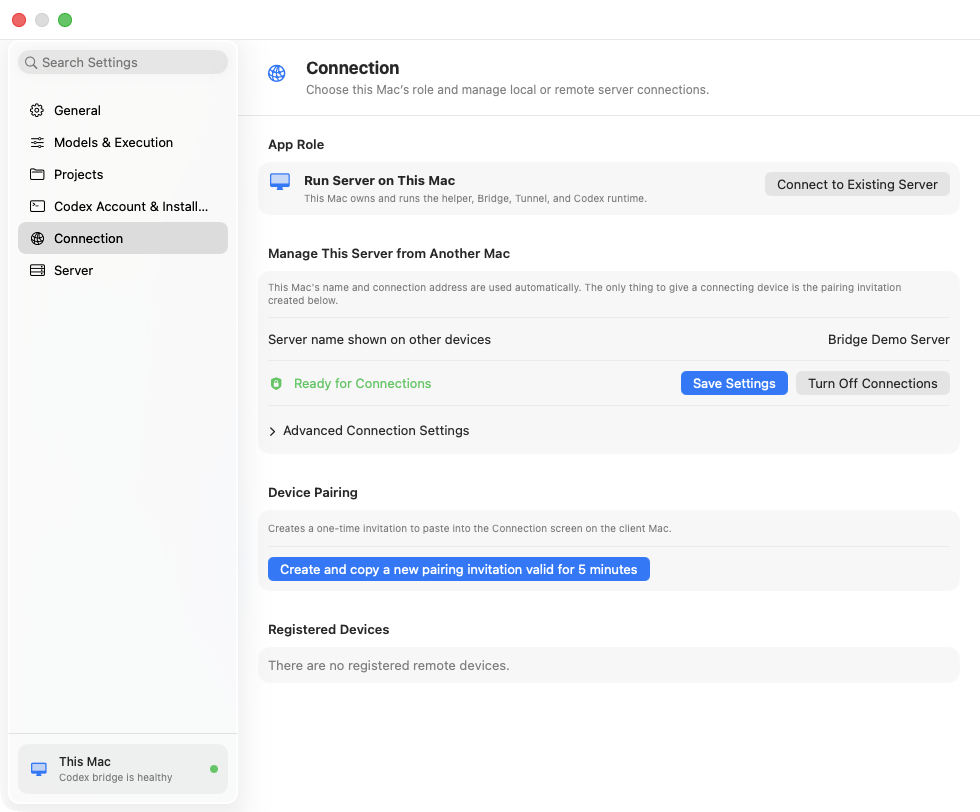Image resolution: width=980 pixels, height=812 pixels.
Task: Click the green shield Ready for Connections icon
Action: coord(276,384)
